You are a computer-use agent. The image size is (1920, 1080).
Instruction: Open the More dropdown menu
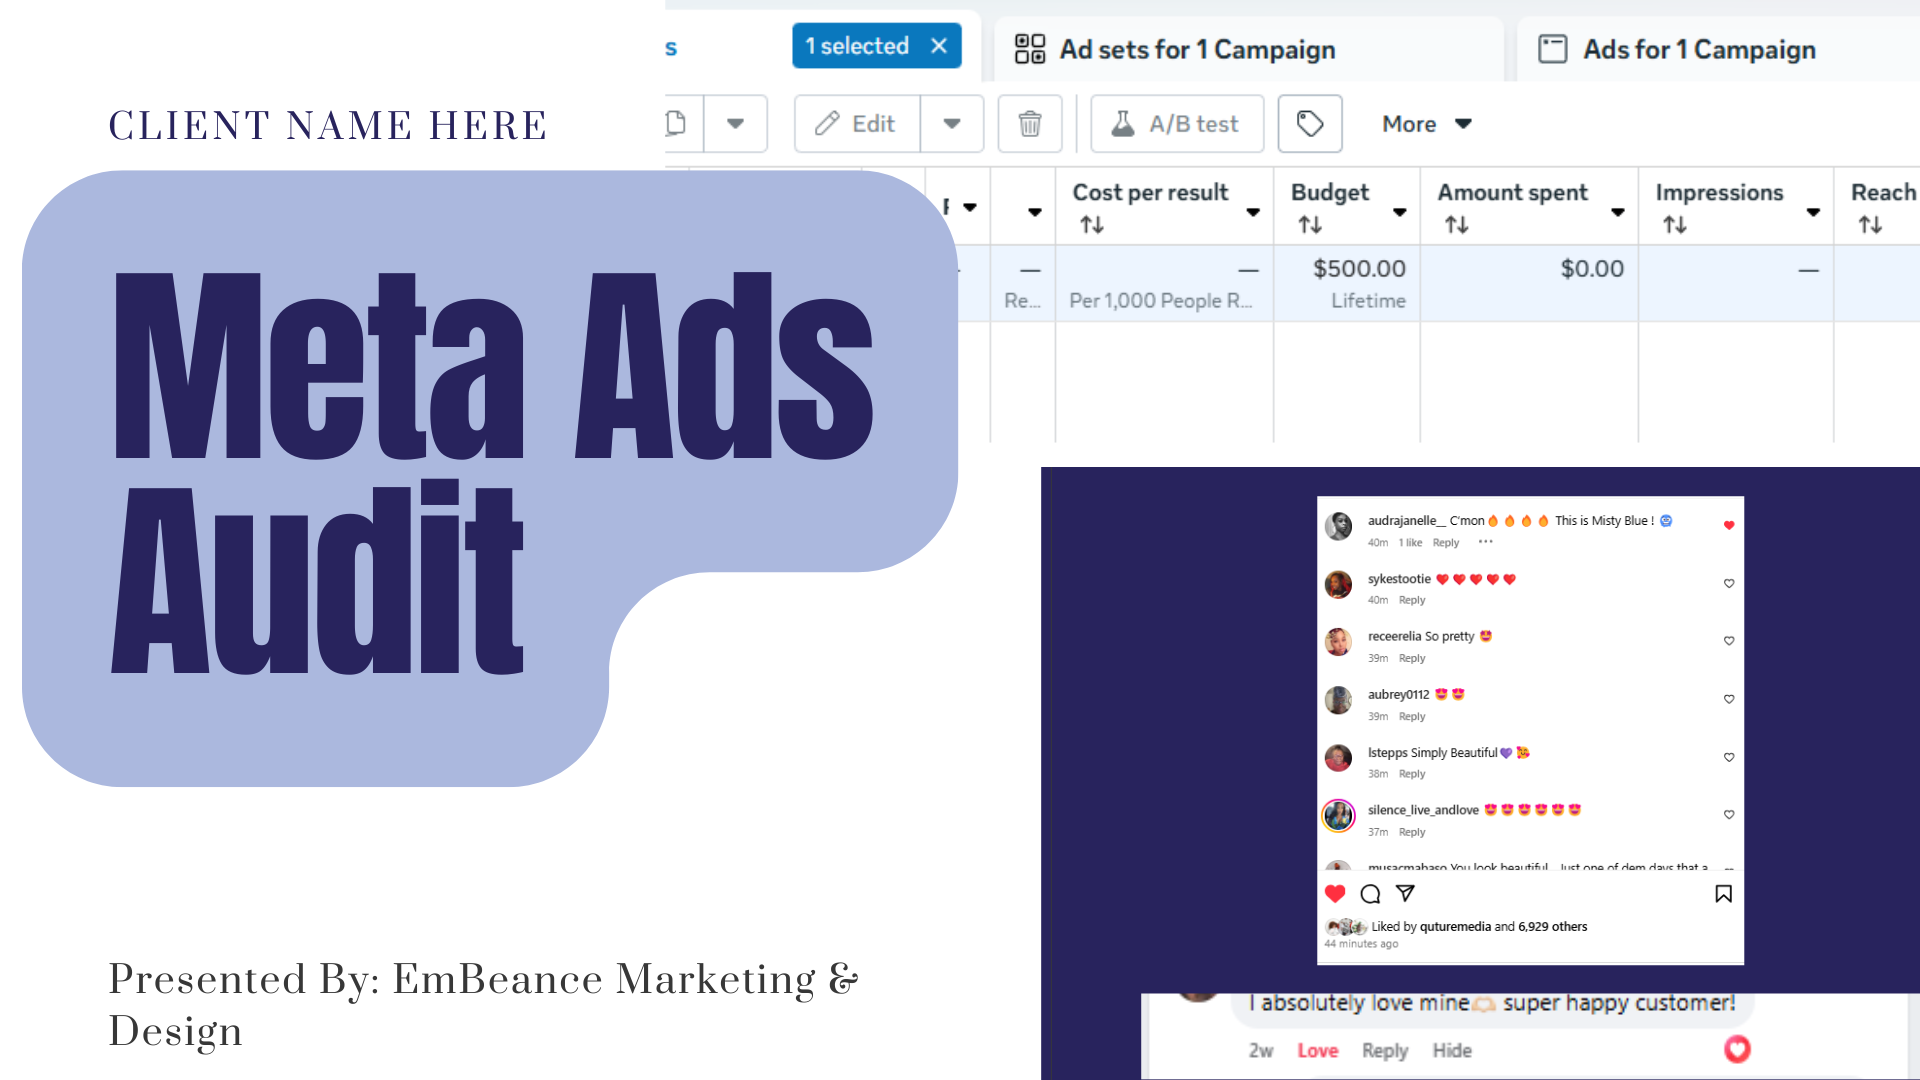click(1425, 123)
